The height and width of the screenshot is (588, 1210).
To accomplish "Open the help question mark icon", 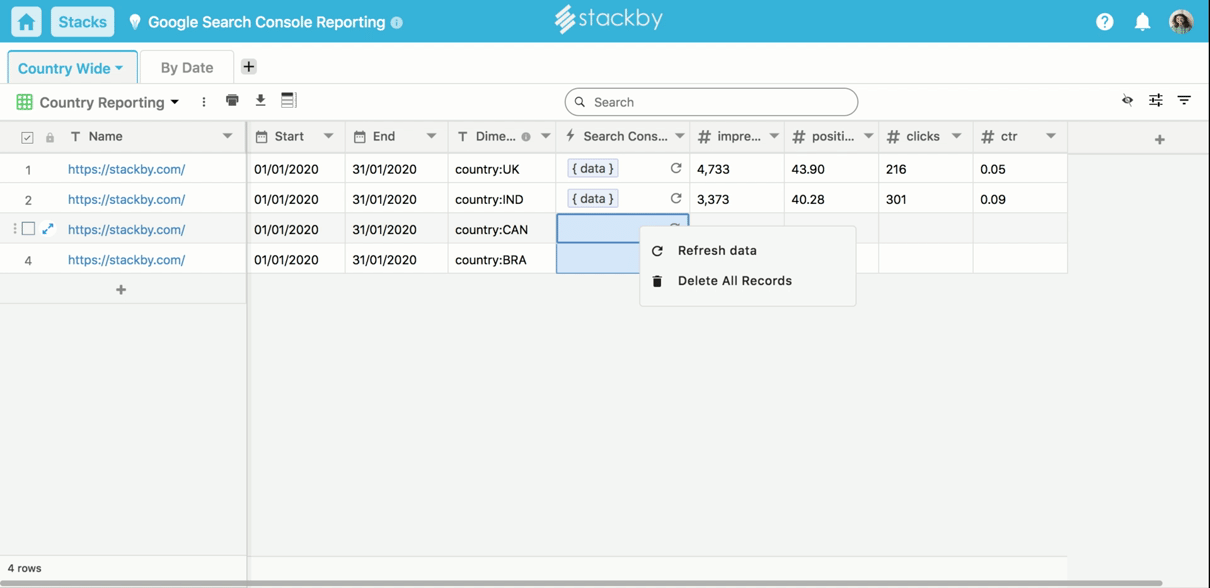I will pos(1104,22).
